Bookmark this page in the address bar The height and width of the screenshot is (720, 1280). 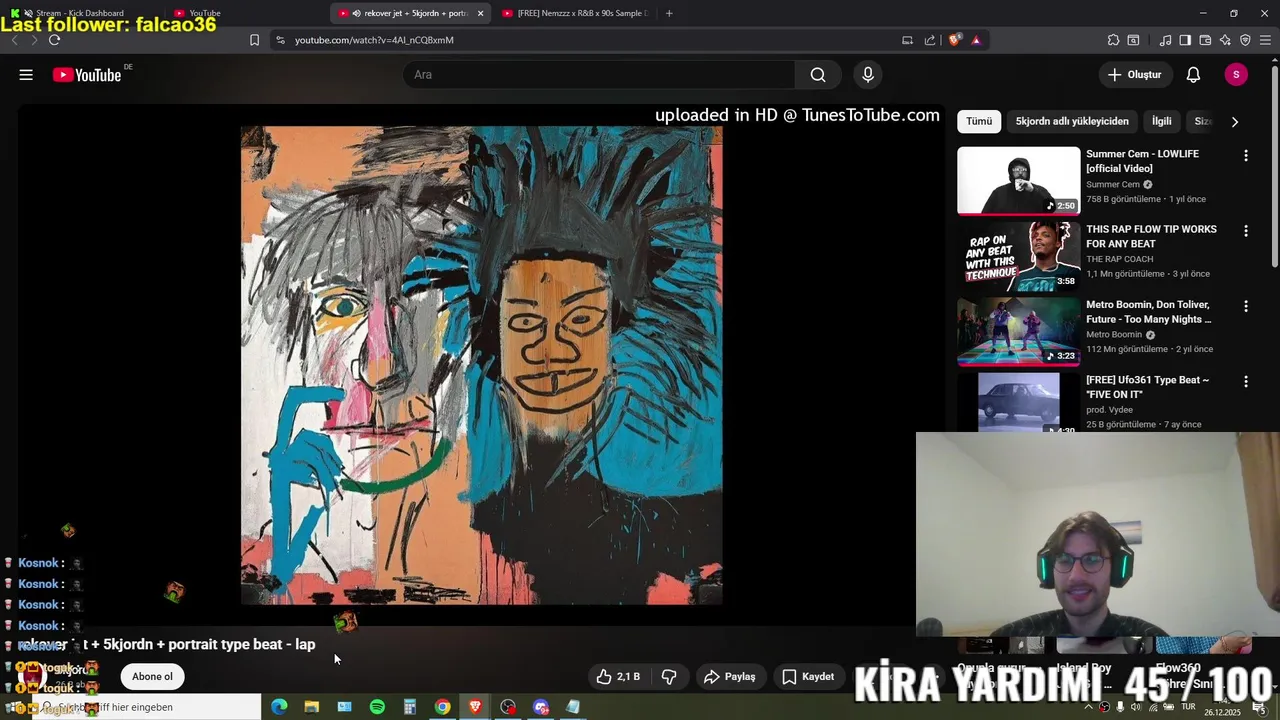[254, 40]
